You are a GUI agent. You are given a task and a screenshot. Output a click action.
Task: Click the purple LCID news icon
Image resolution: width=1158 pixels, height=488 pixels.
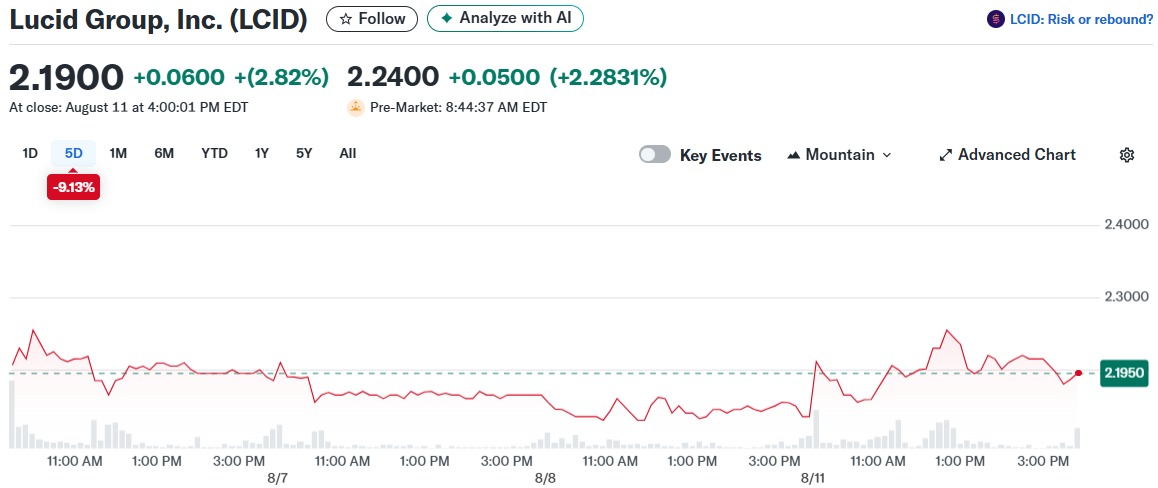[x=996, y=20]
